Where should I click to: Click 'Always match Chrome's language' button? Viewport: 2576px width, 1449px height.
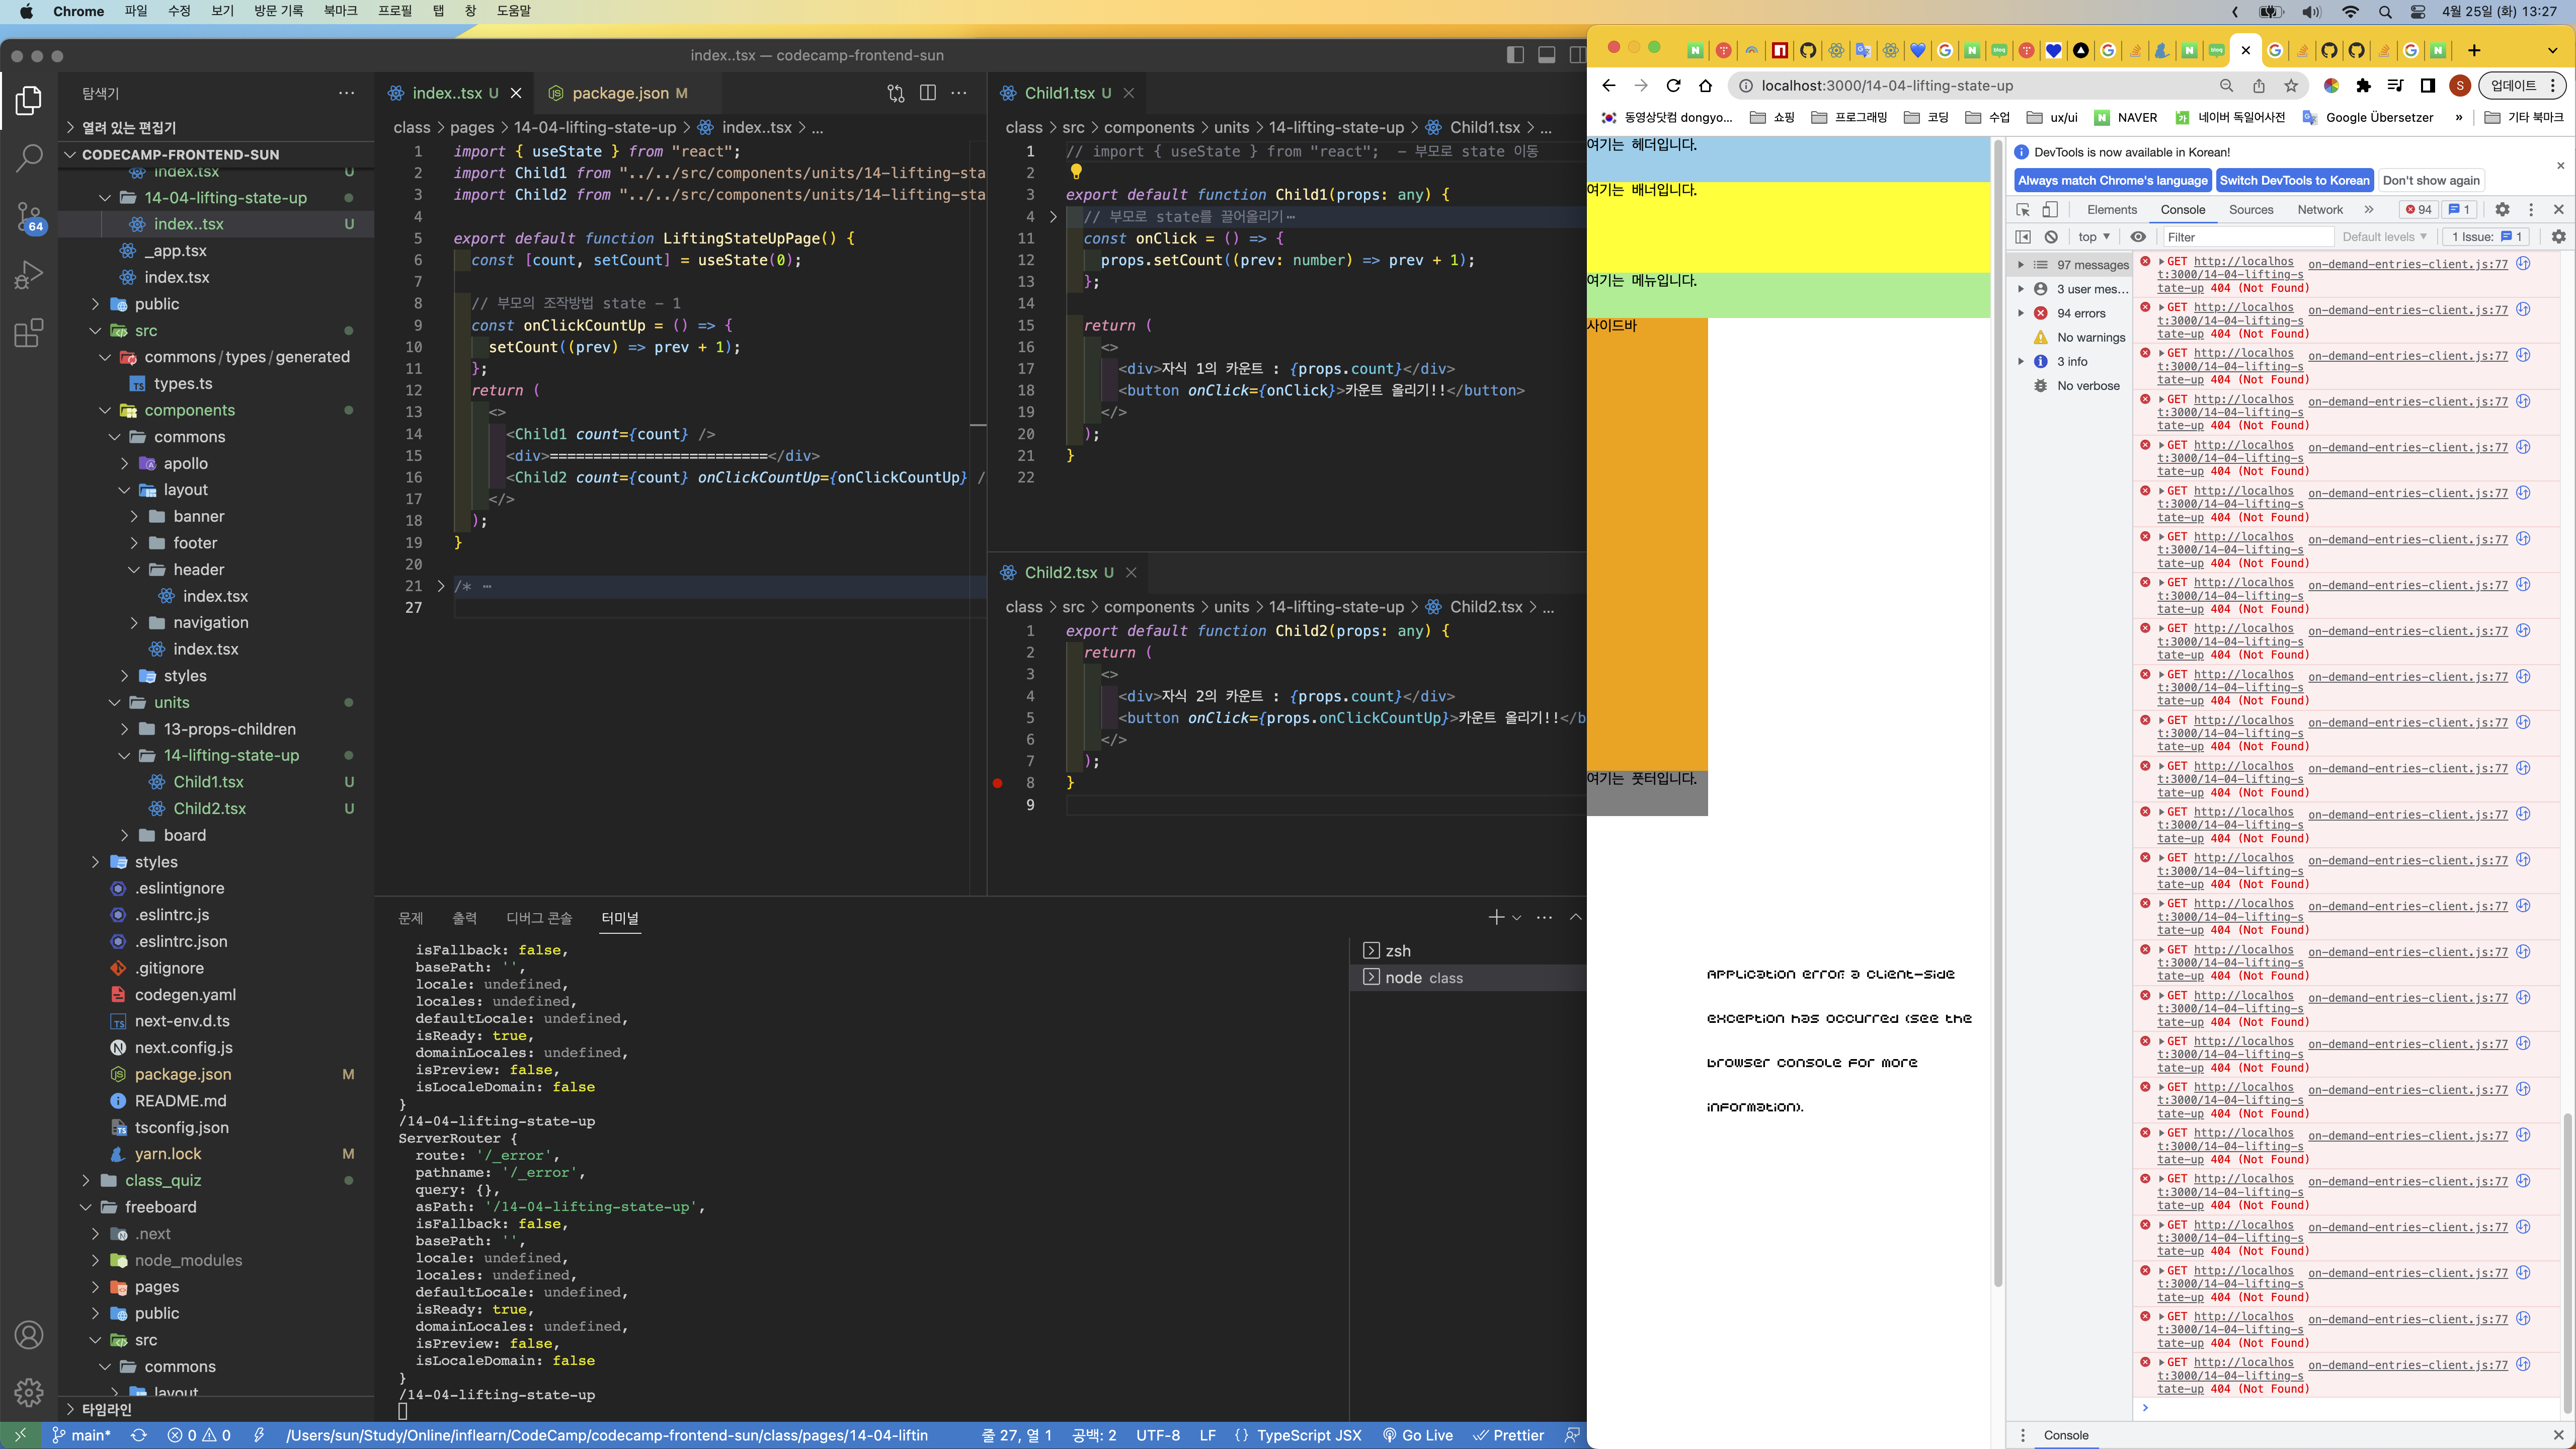point(2111,180)
